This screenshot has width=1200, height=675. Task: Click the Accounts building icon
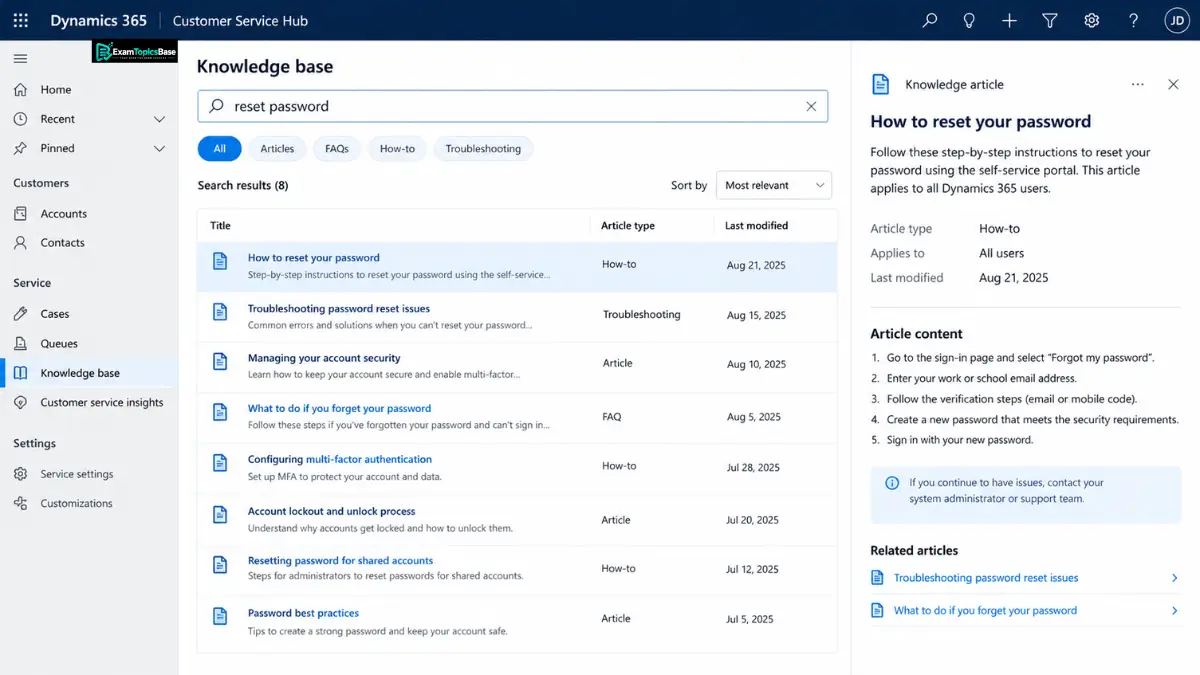point(20,213)
